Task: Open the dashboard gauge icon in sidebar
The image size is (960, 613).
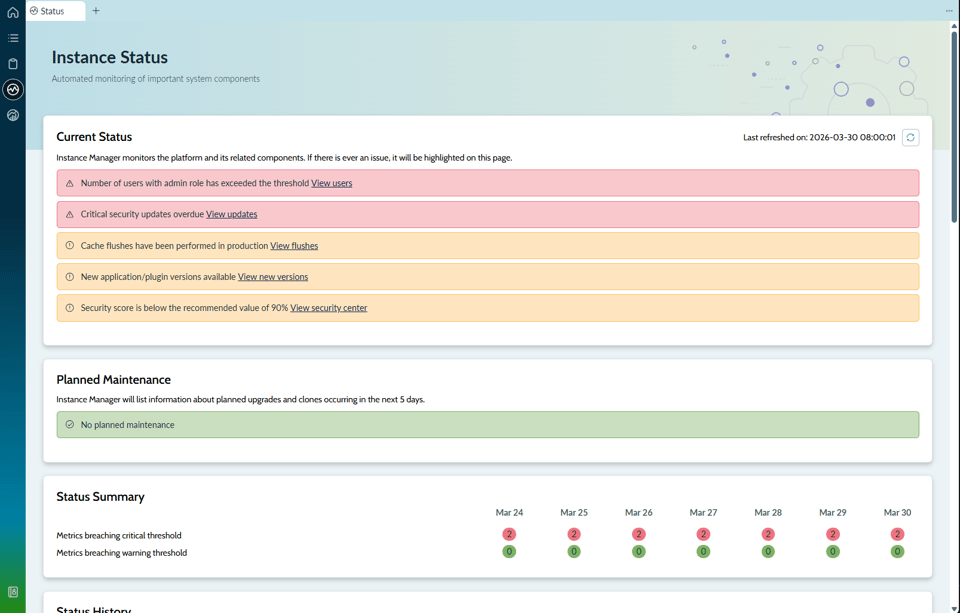Action: tap(13, 115)
